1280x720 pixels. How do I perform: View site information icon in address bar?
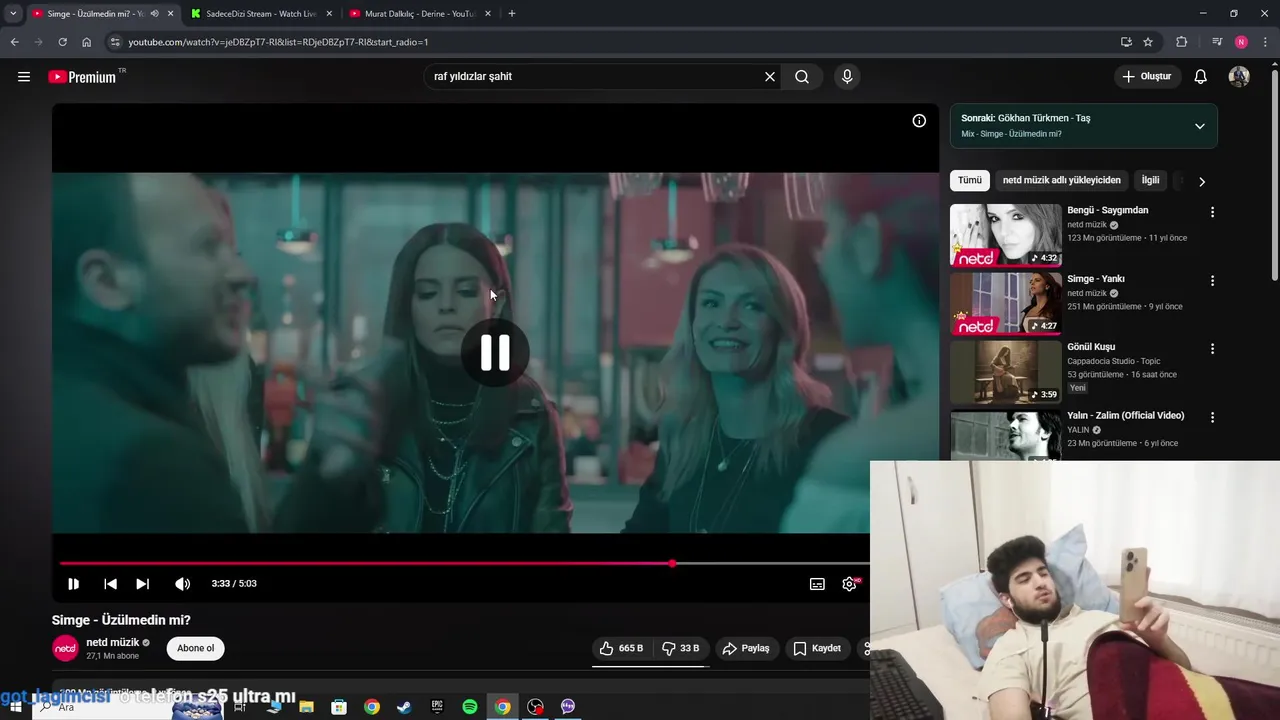(115, 42)
